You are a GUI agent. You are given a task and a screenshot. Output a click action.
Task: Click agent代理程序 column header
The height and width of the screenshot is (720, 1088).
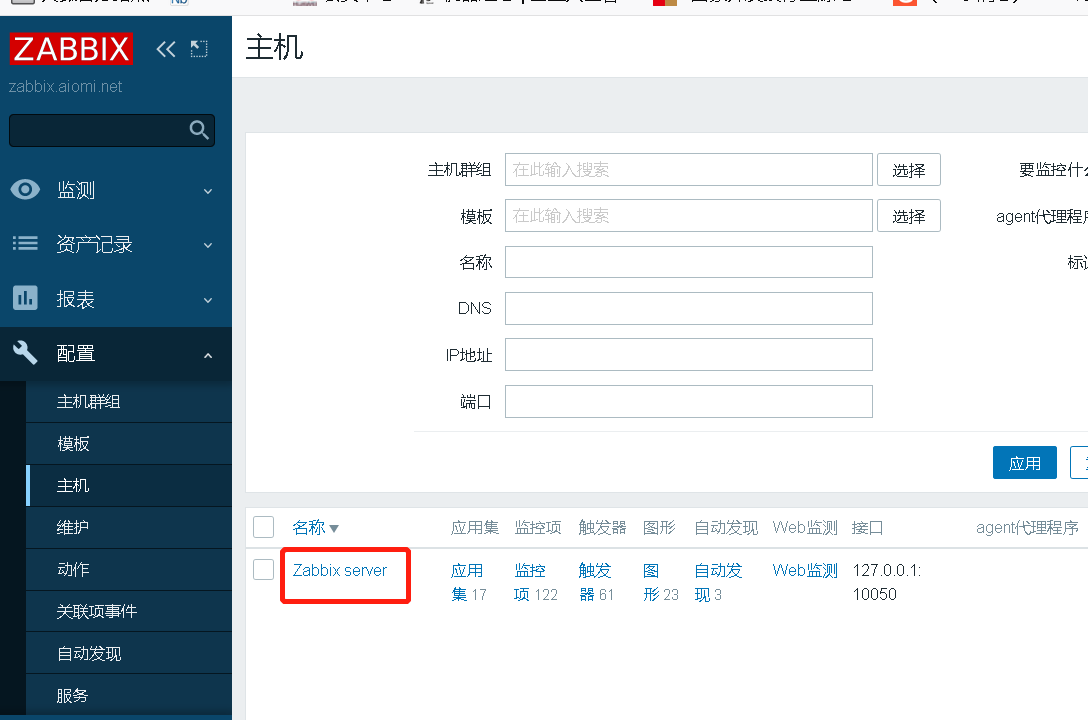point(1027,528)
